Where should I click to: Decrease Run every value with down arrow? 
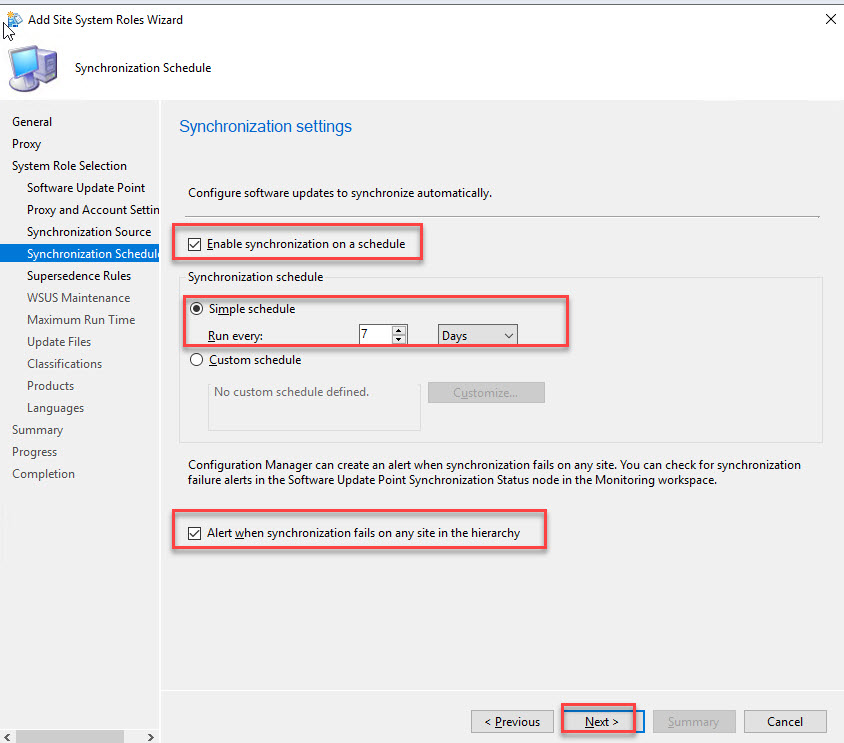[399, 341]
